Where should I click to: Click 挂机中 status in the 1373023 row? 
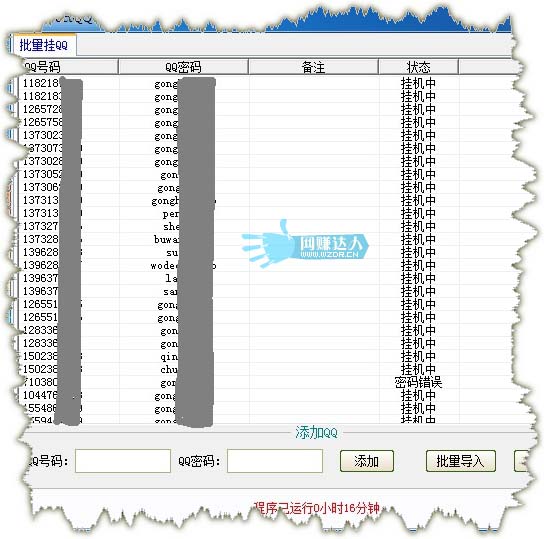(x=418, y=135)
